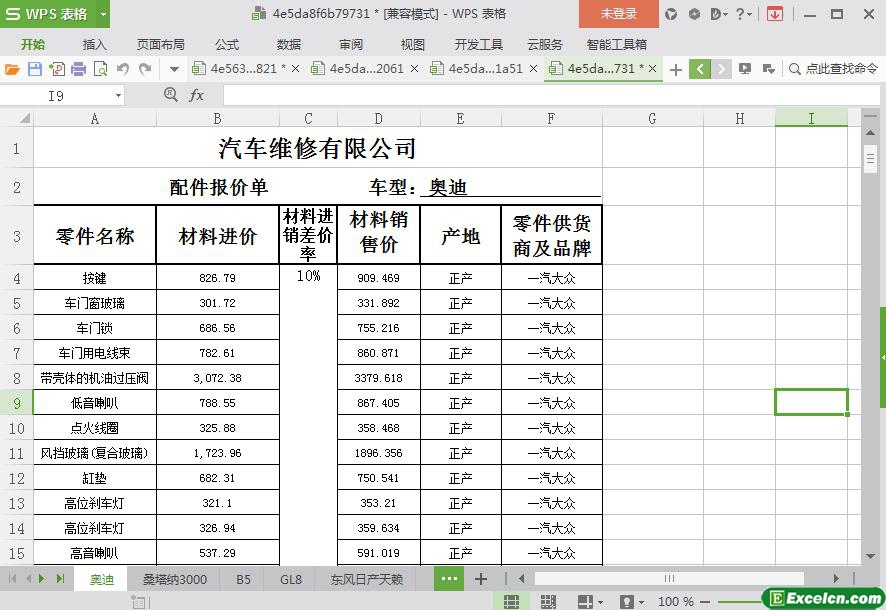Click the Open file folder icon
Image resolution: width=886 pixels, height=610 pixels.
[x=12, y=69]
